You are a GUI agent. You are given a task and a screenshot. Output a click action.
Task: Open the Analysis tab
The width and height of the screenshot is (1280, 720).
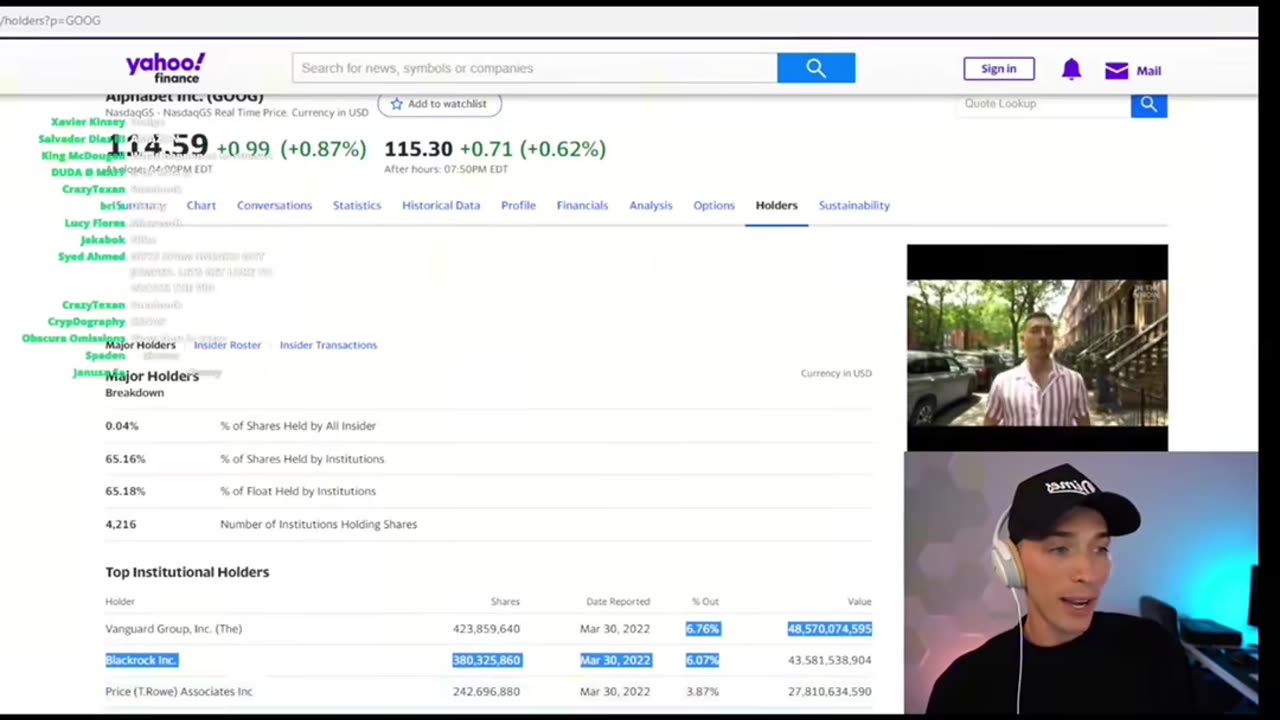coord(650,205)
